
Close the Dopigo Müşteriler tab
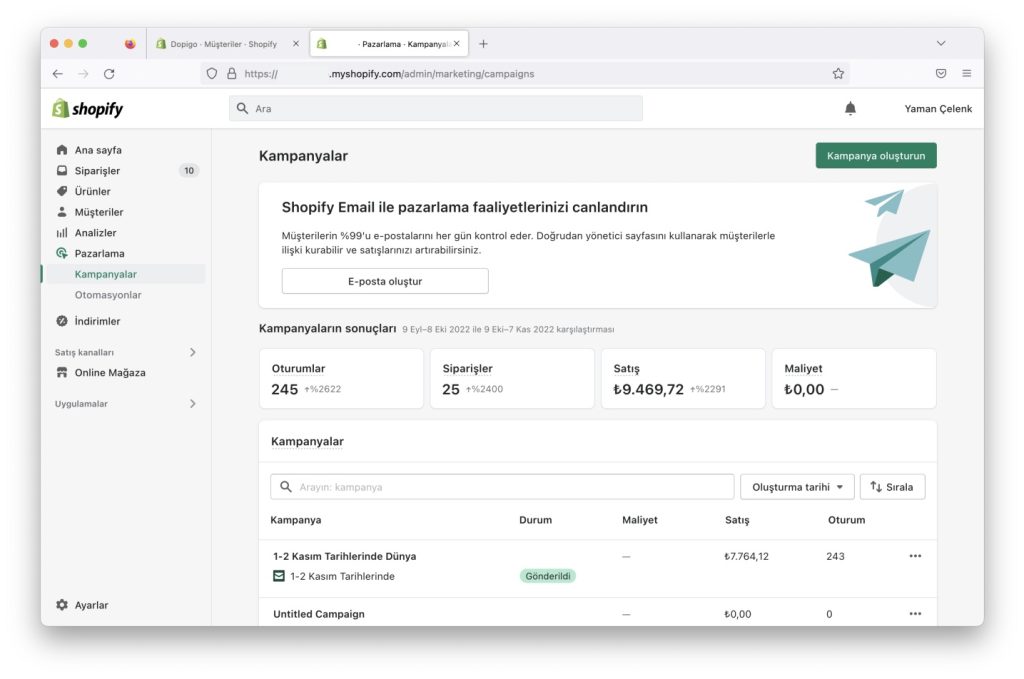click(x=296, y=44)
